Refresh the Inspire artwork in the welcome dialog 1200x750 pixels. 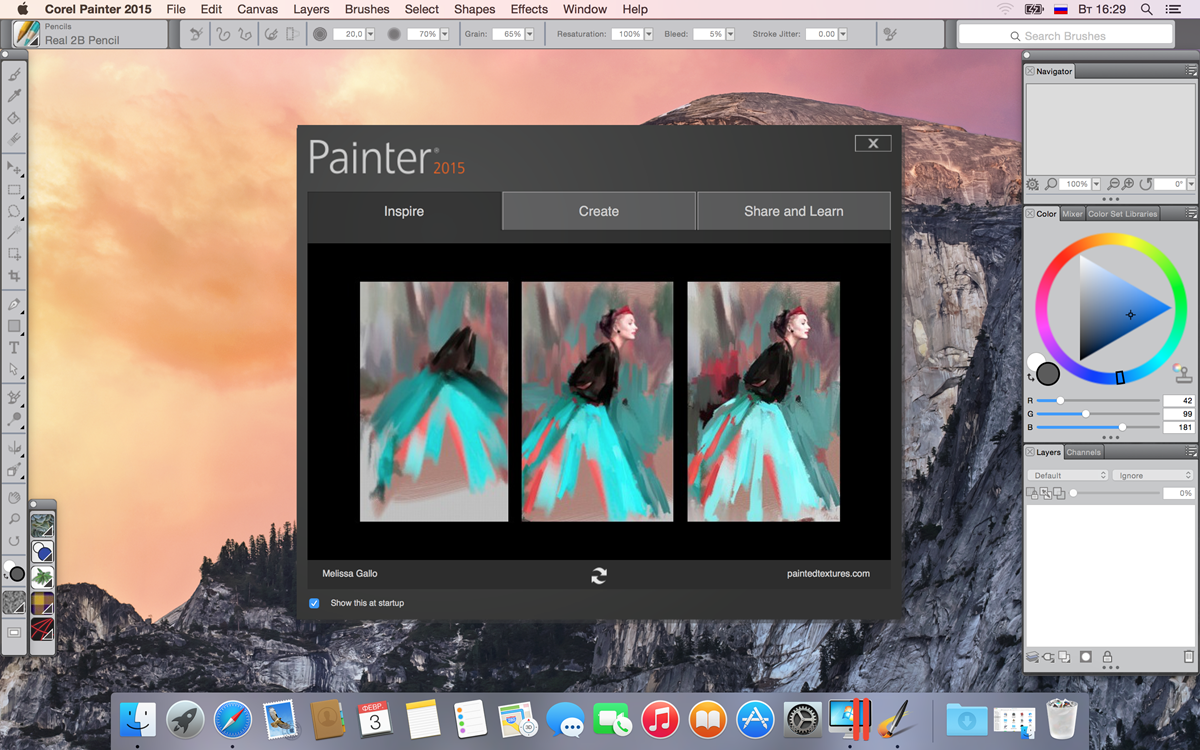(599, 575)
